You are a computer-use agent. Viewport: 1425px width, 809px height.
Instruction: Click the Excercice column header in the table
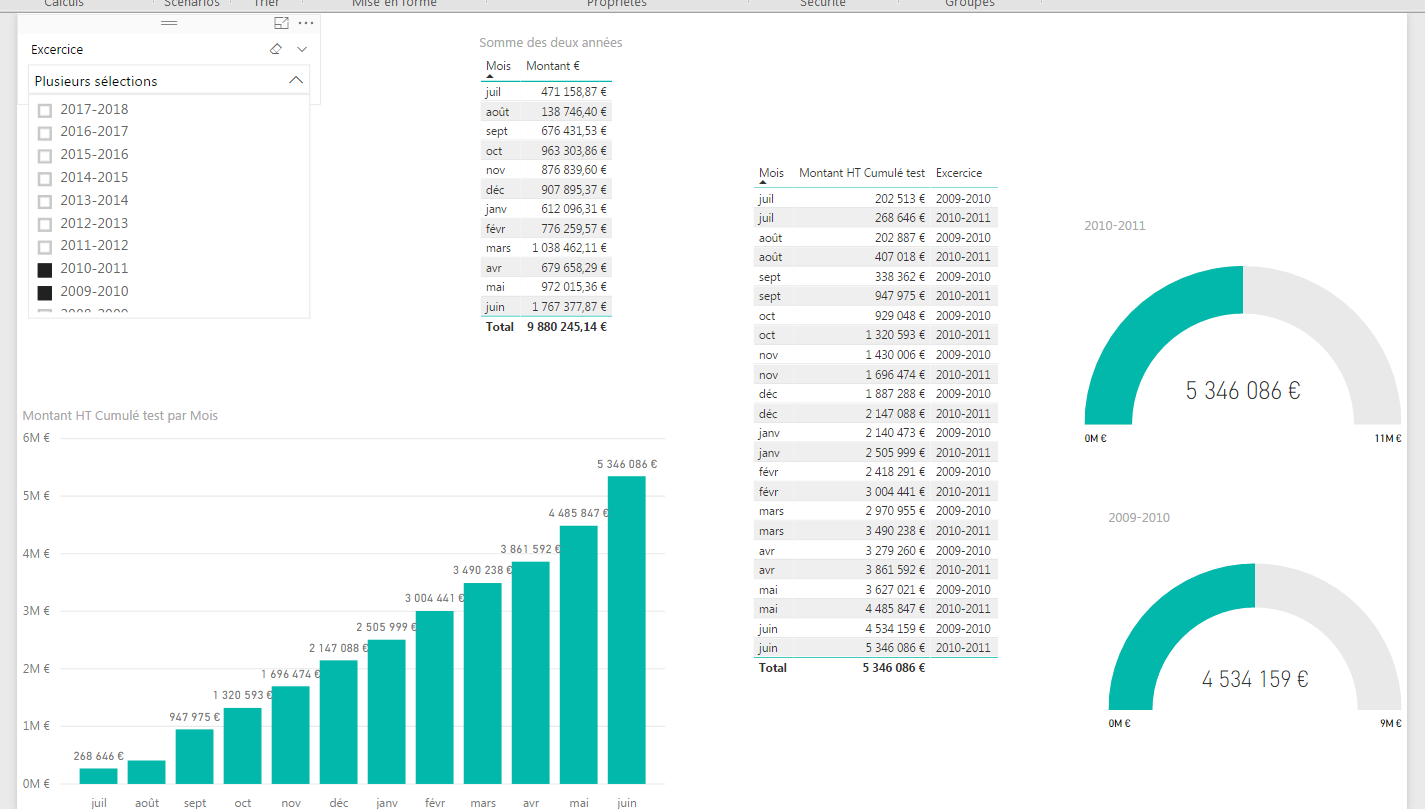pos(959,173)
